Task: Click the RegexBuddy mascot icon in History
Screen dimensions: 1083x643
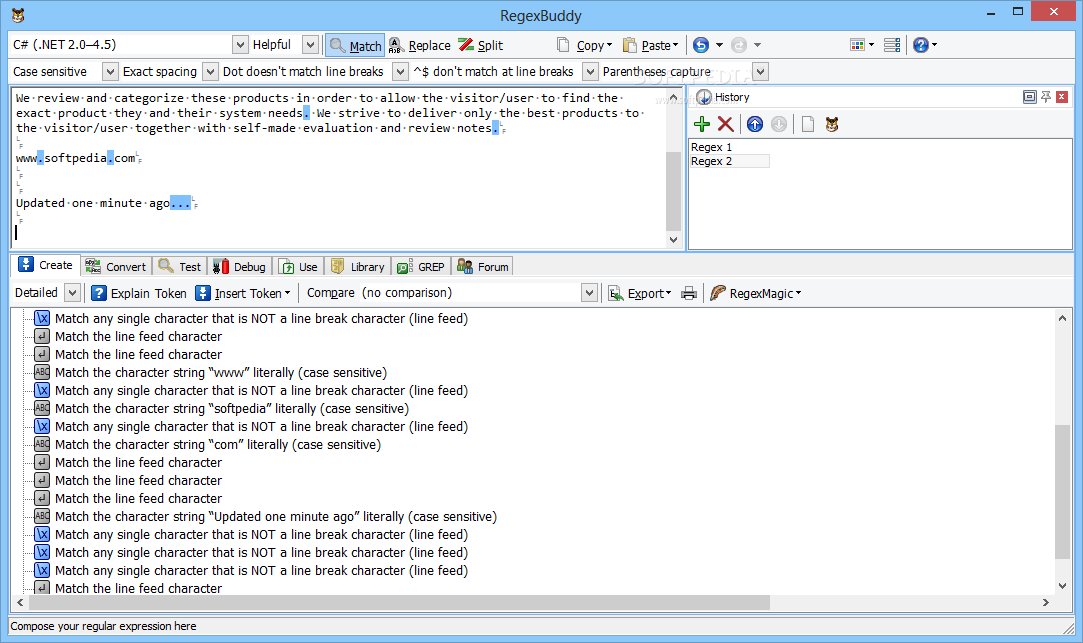Action: pyautogui.click(x=832, y=124)
